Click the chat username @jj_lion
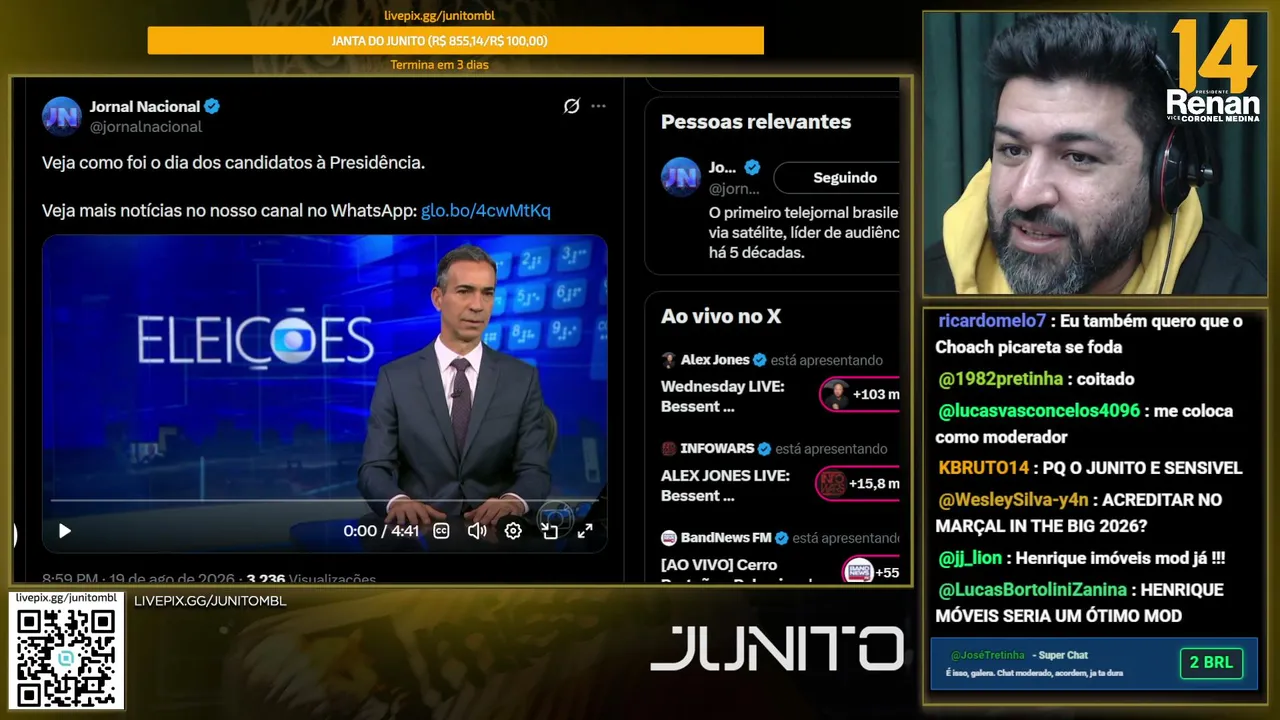 tap(970, 558)
